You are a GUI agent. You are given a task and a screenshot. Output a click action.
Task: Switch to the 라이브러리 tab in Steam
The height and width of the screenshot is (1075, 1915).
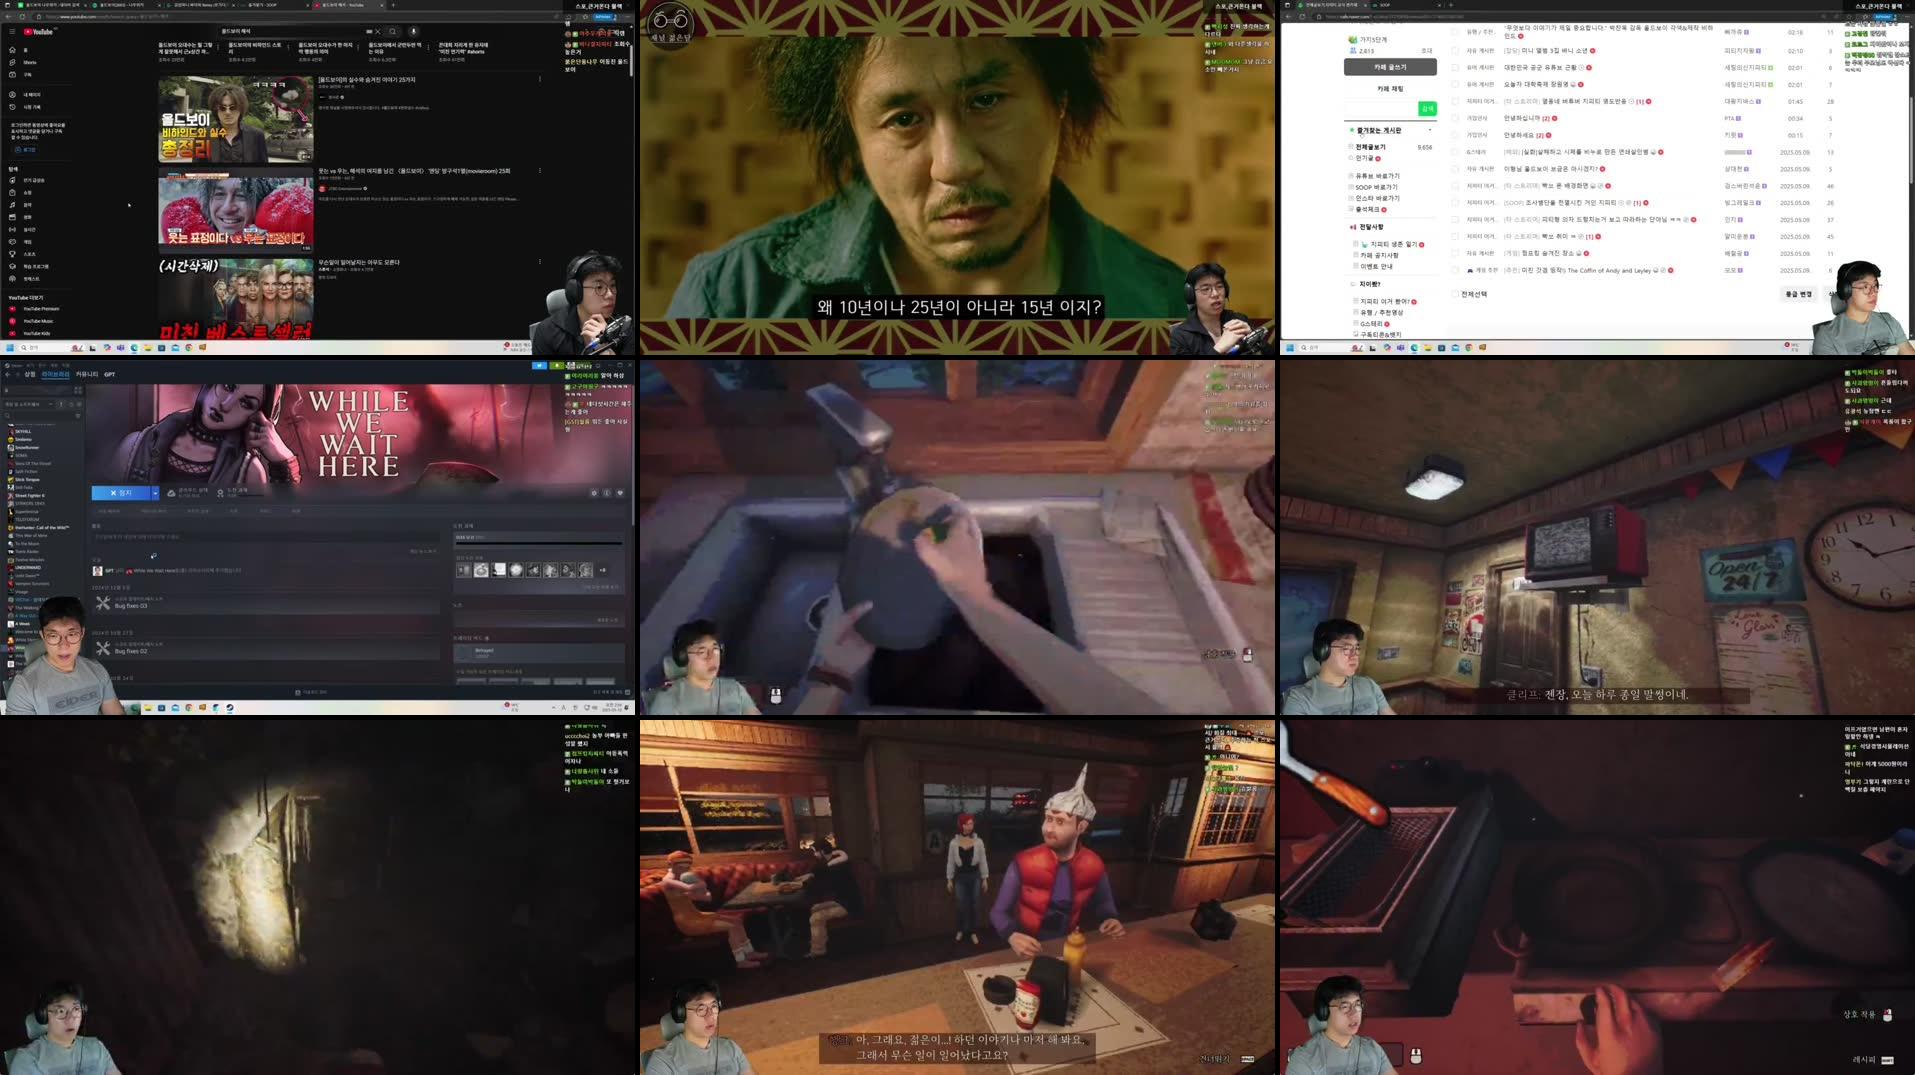pyautogui.click(x=55, y=374)
